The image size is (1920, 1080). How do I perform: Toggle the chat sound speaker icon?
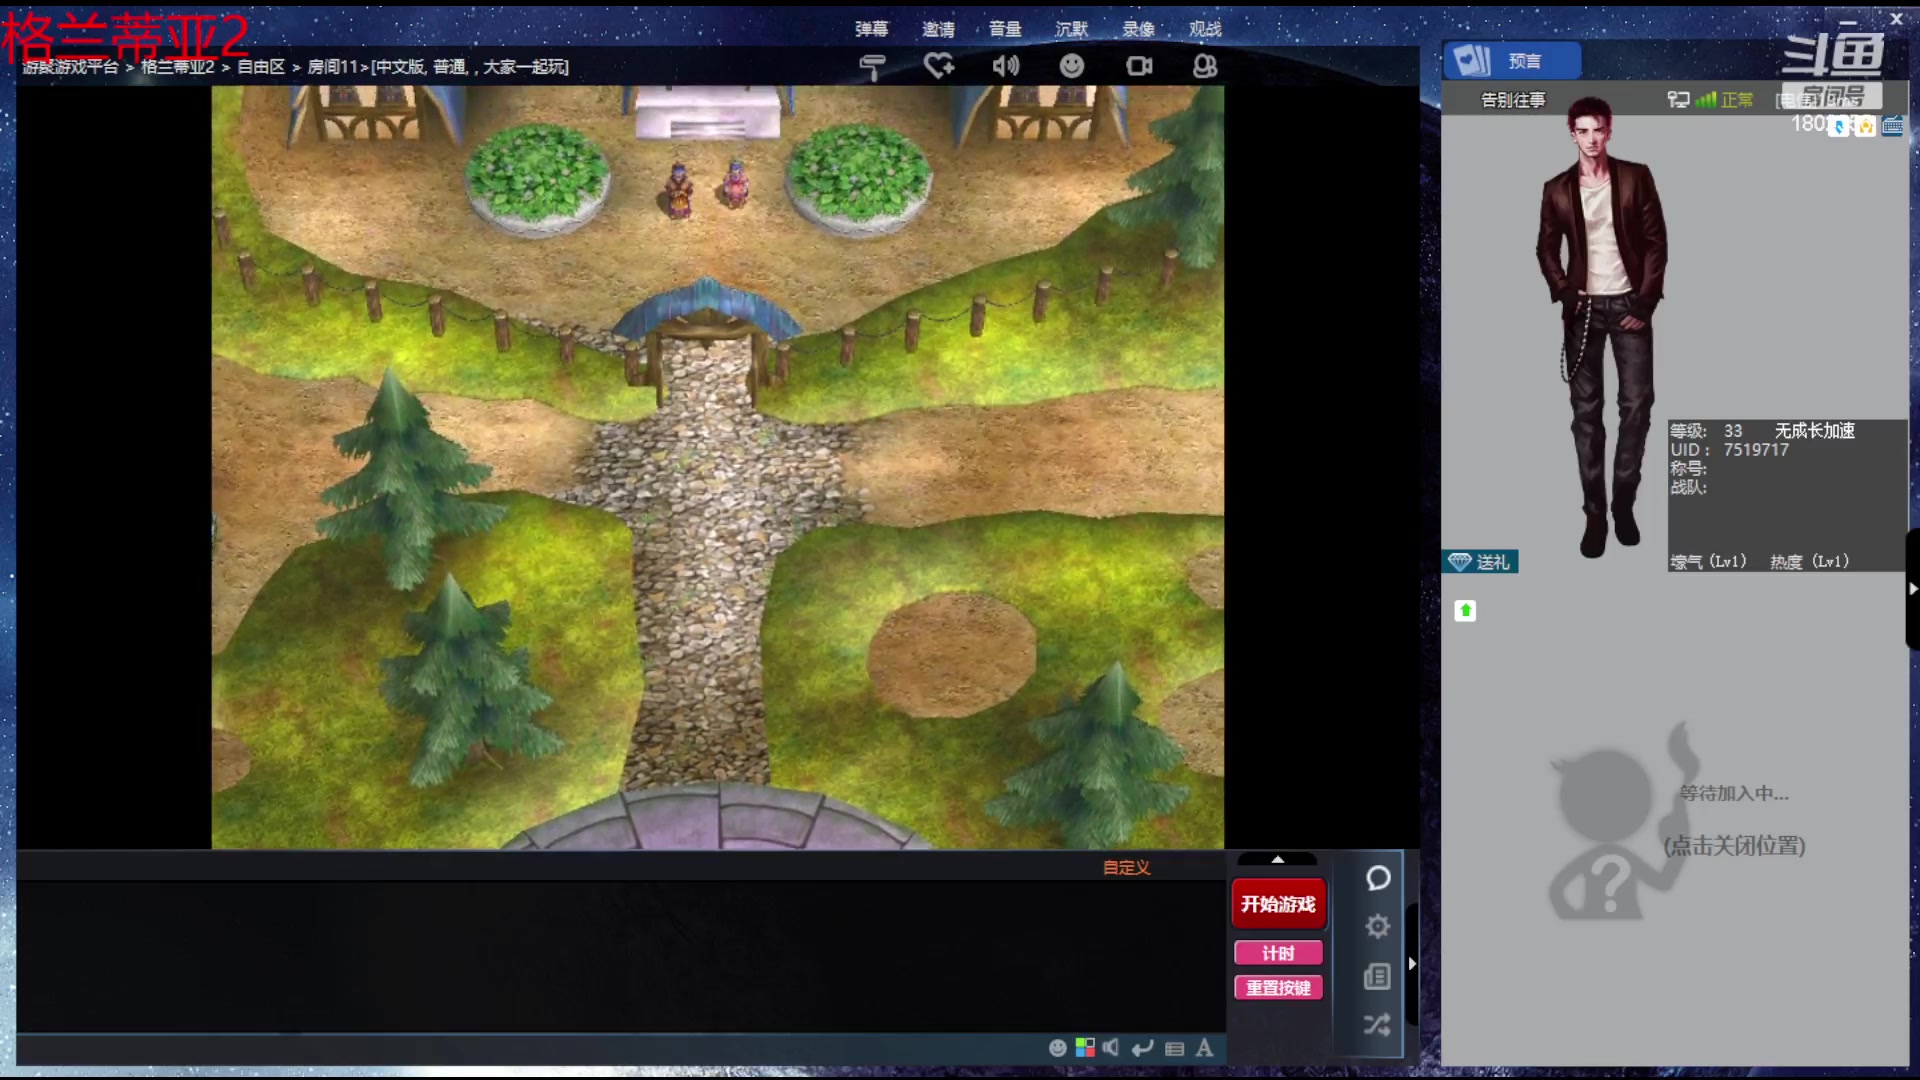[1111, 1048]
